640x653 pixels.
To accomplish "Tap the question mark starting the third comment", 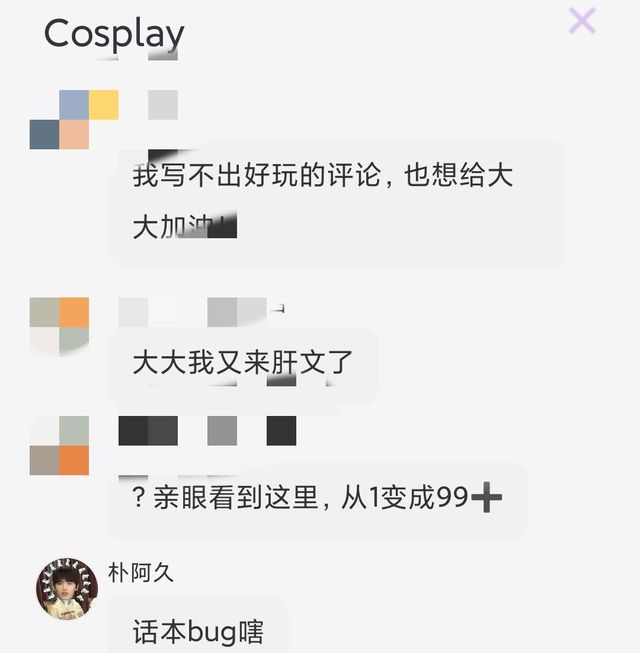I will click(x=139, y=497).
